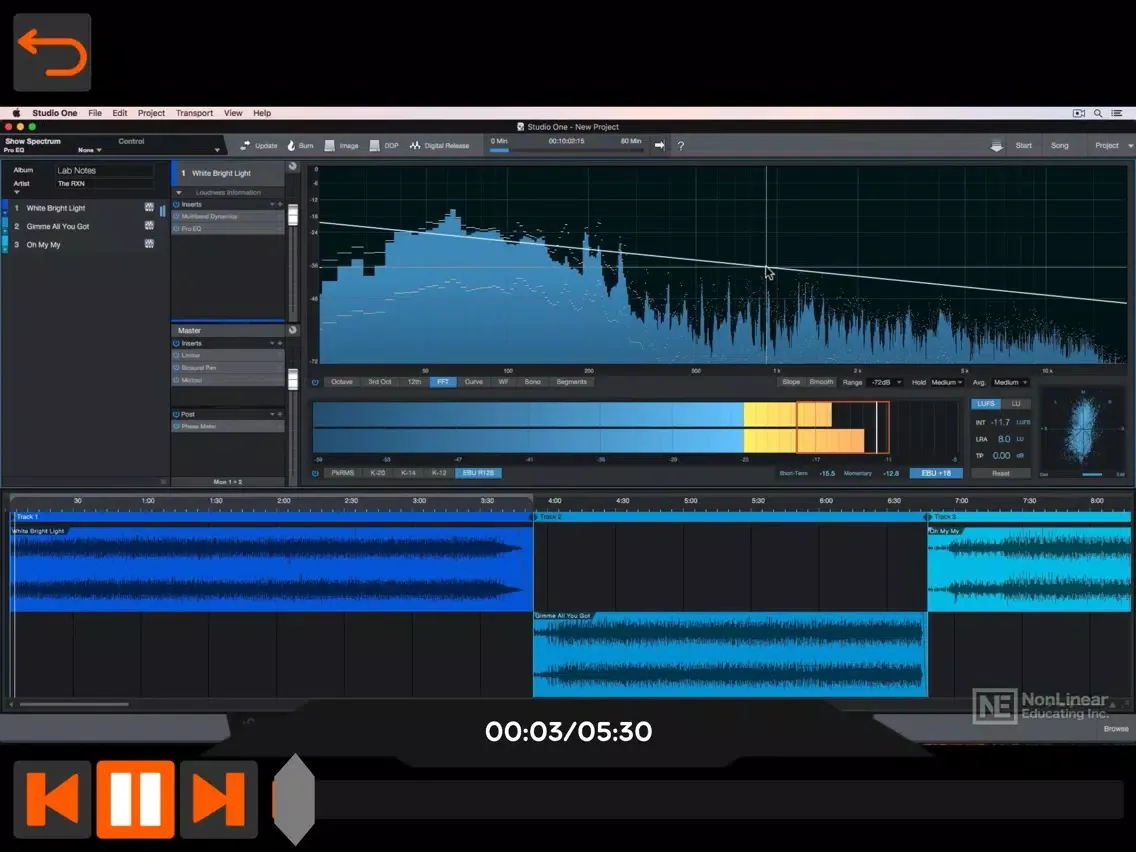Select the LU loudness unit button
The width and height of the screenshot is (1136, 852).
click(1016, 404)
